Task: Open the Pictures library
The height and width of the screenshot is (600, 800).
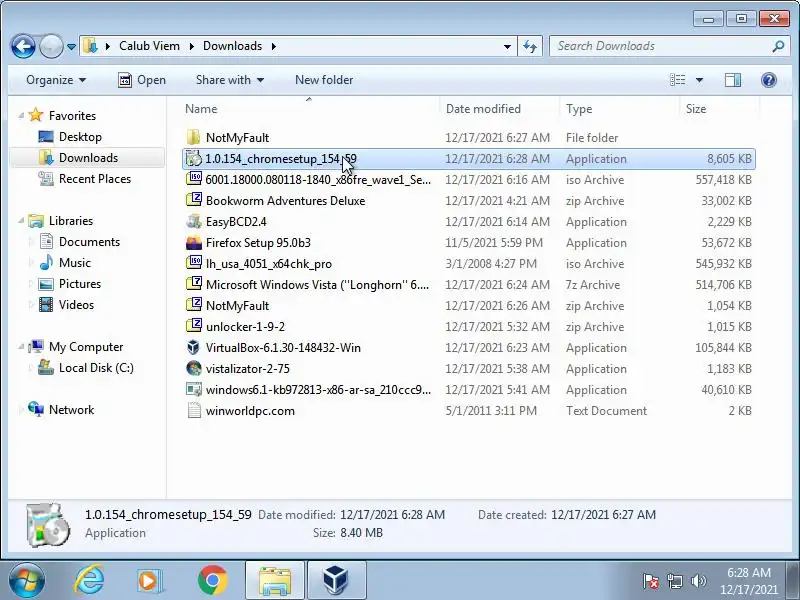Action: pyautogui.click(x=80, y=284)
